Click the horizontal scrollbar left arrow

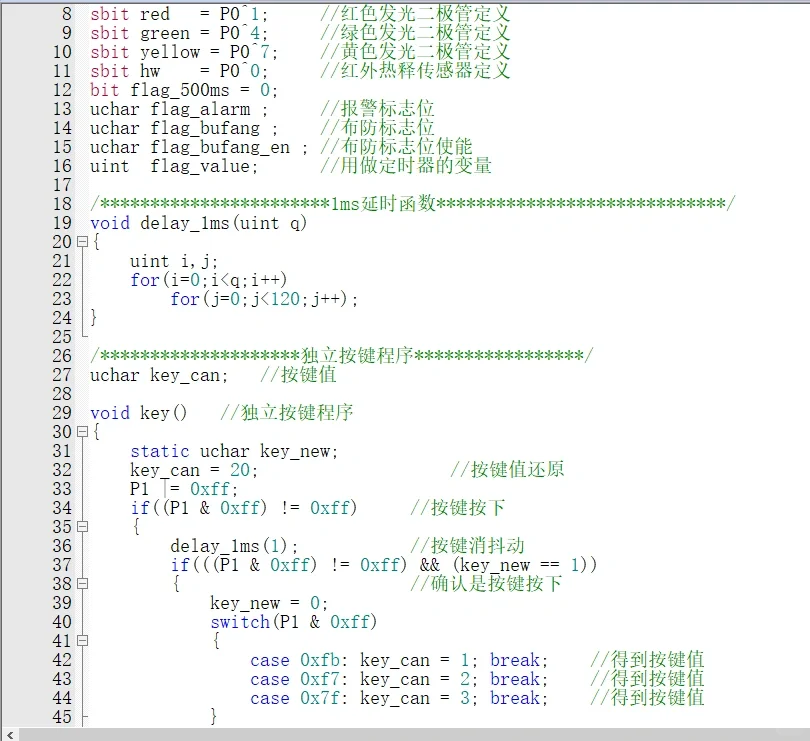pos(10,734)
